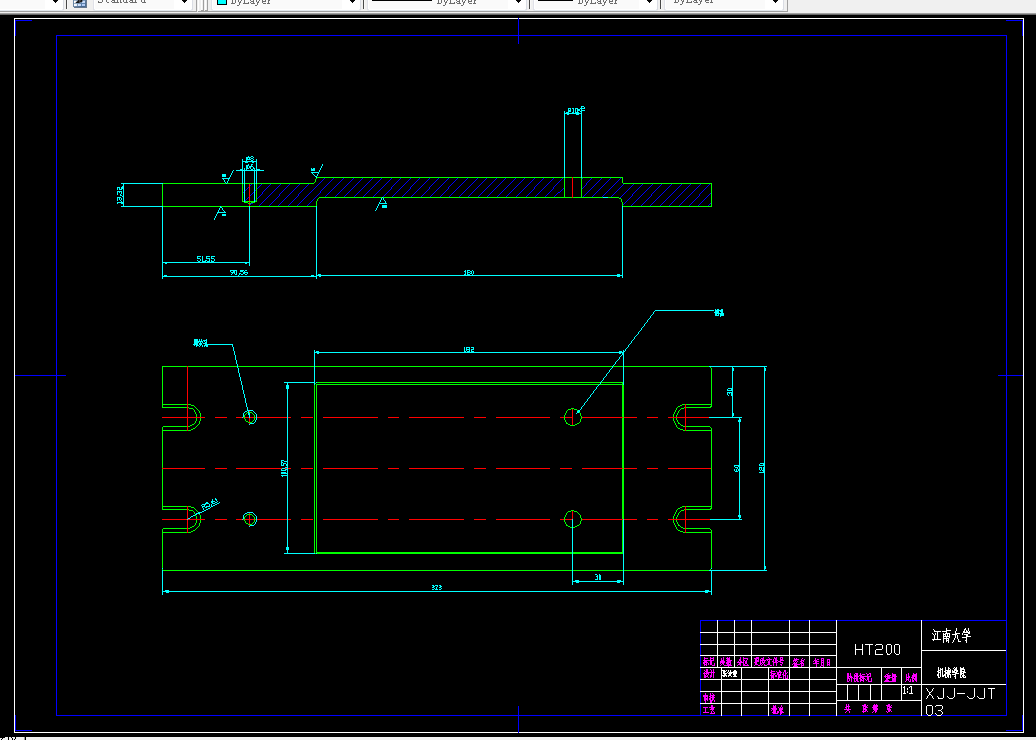This screenshot has width=1036, height=740.
Task: Select the 60 vertical dimension text
Action: (737, 468)
